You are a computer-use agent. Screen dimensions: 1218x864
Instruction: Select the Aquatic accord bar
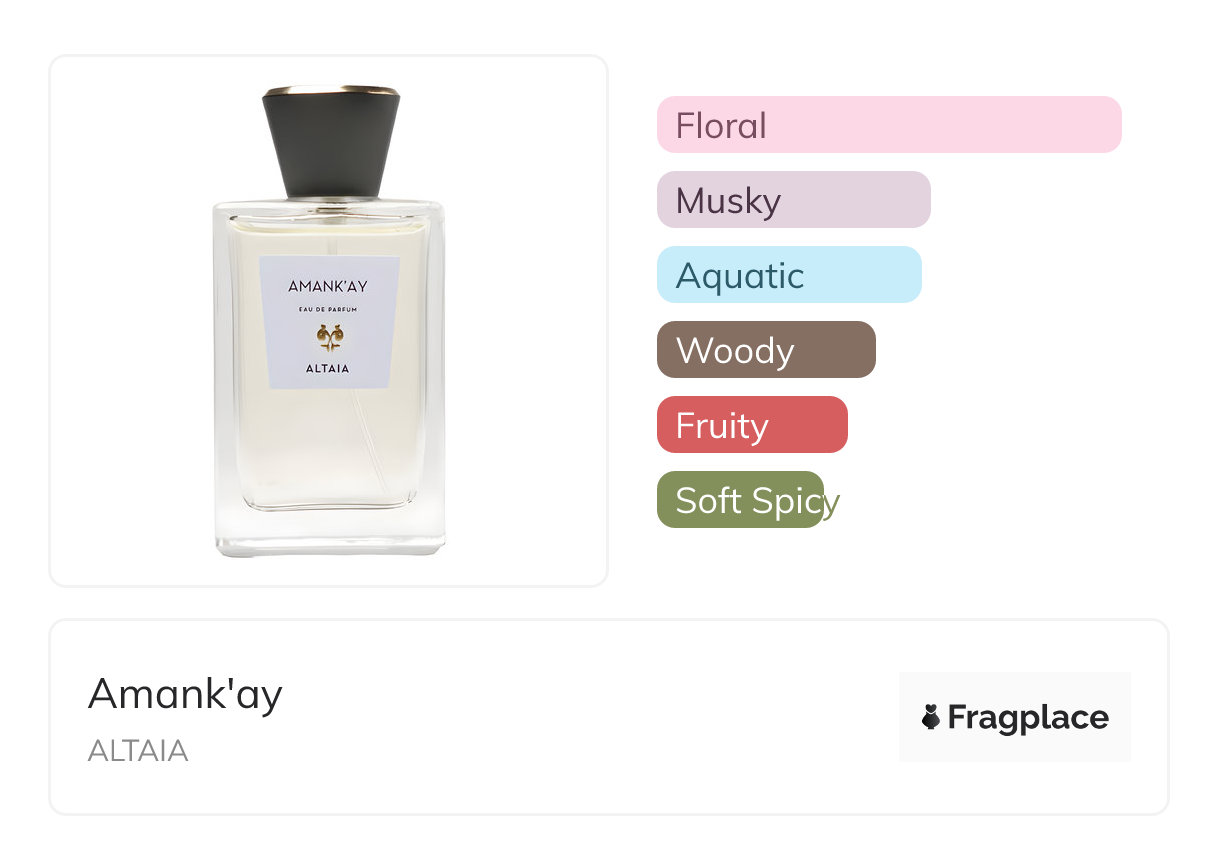pyautogui.click(x=789, y=275)
